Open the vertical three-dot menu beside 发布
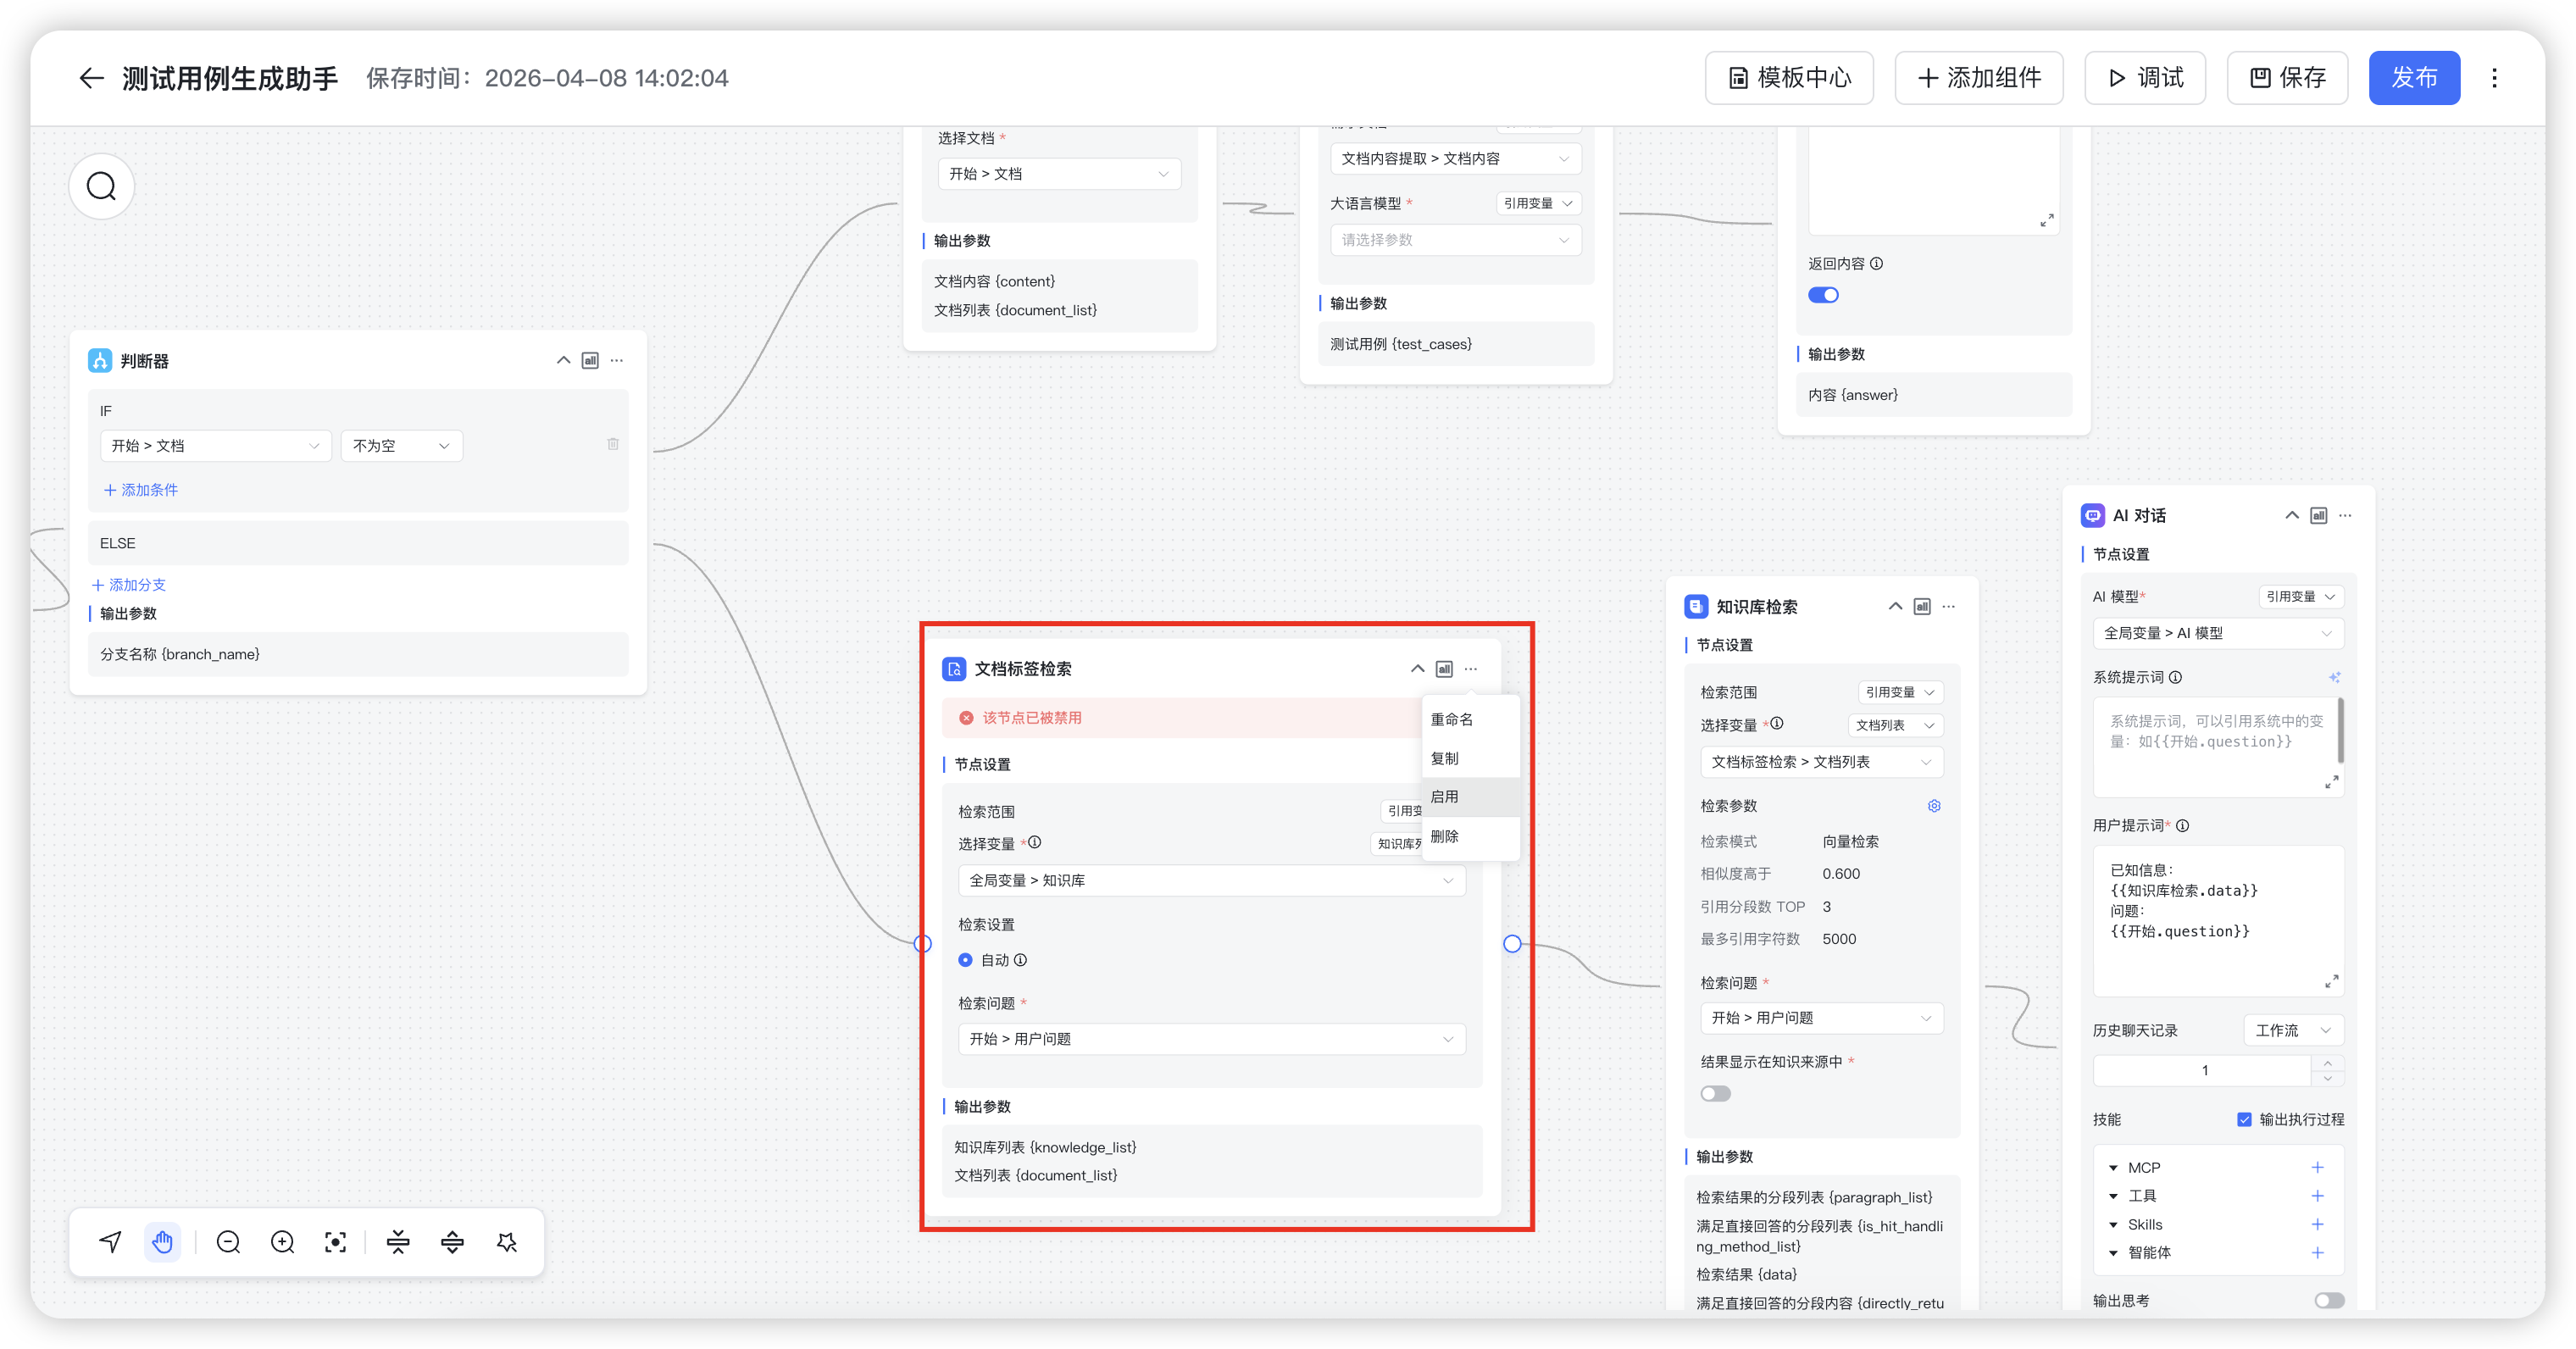This screenshot has height=1349, width=2576. [x=2494, y=78]
